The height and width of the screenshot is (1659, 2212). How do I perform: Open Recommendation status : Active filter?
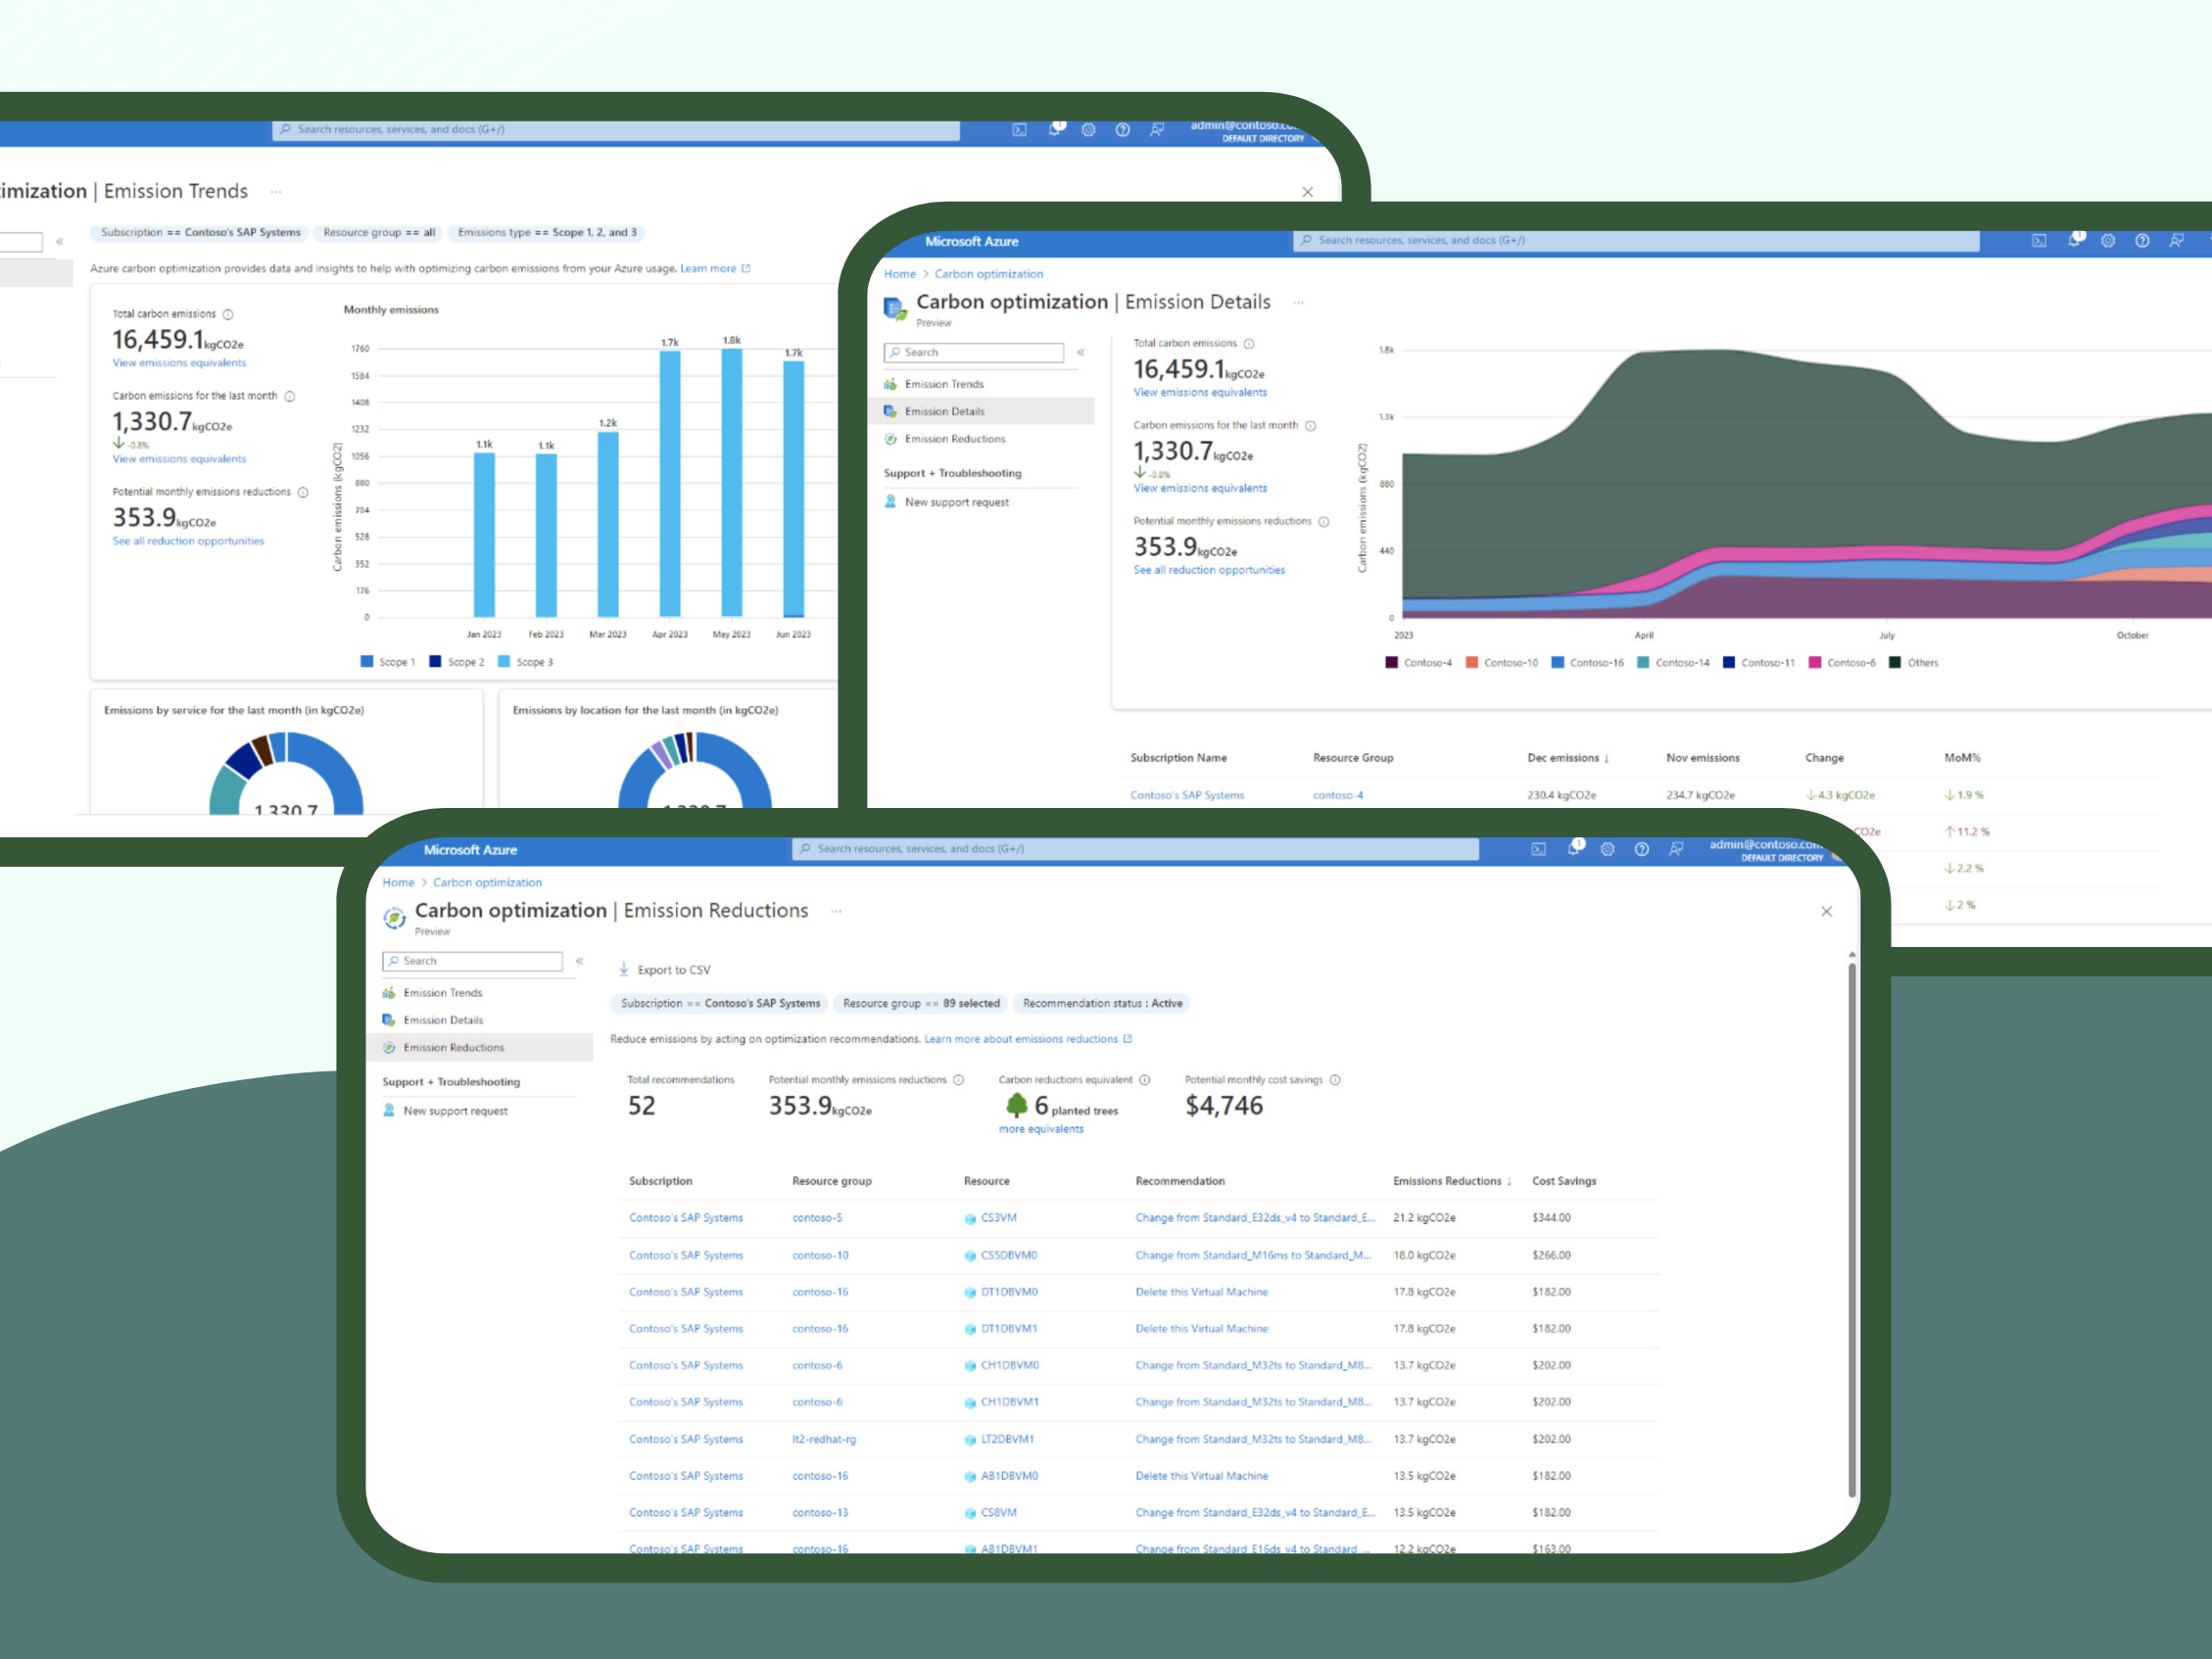coord(1102,1003)
